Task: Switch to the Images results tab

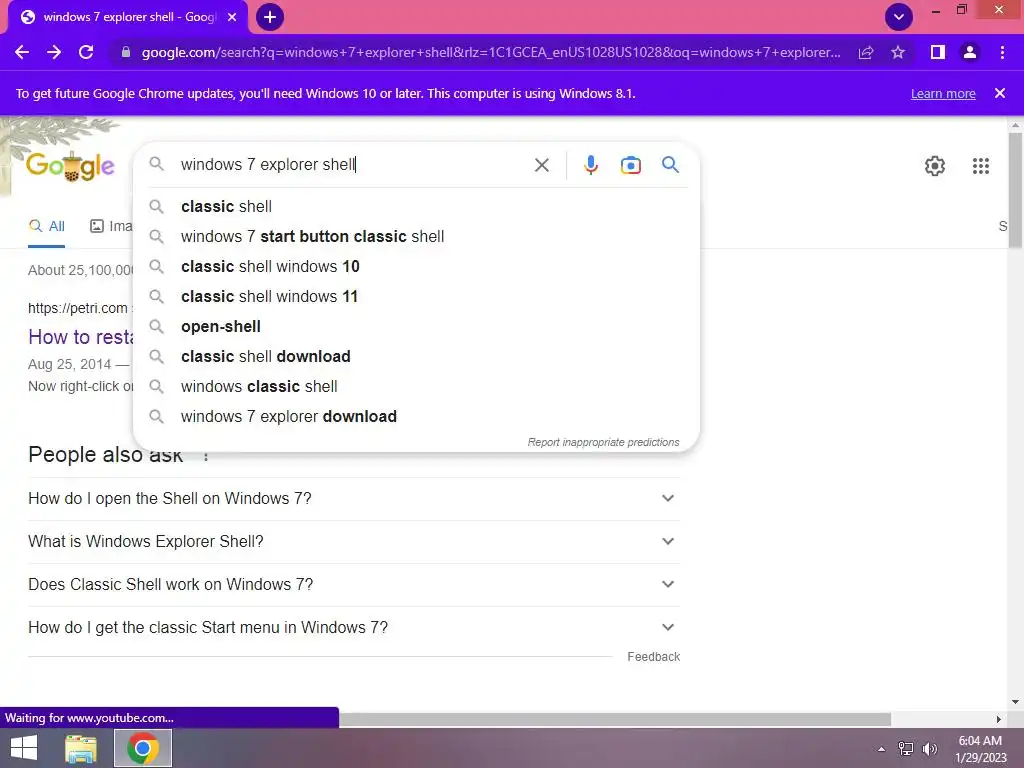Action: (x=111, y=227)
